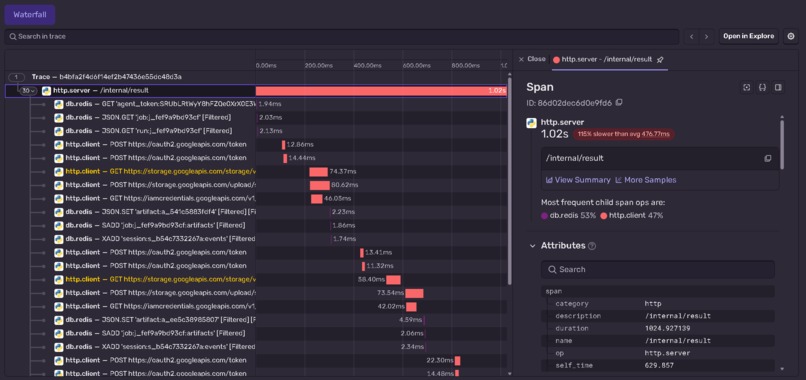Go to previous span with left arrow
The height and width of the screenshot is (380, 806).
pos(691,37)
